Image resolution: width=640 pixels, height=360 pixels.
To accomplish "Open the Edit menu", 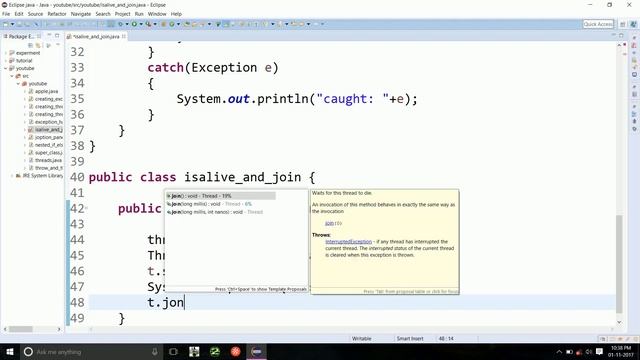I will (19, 14).
